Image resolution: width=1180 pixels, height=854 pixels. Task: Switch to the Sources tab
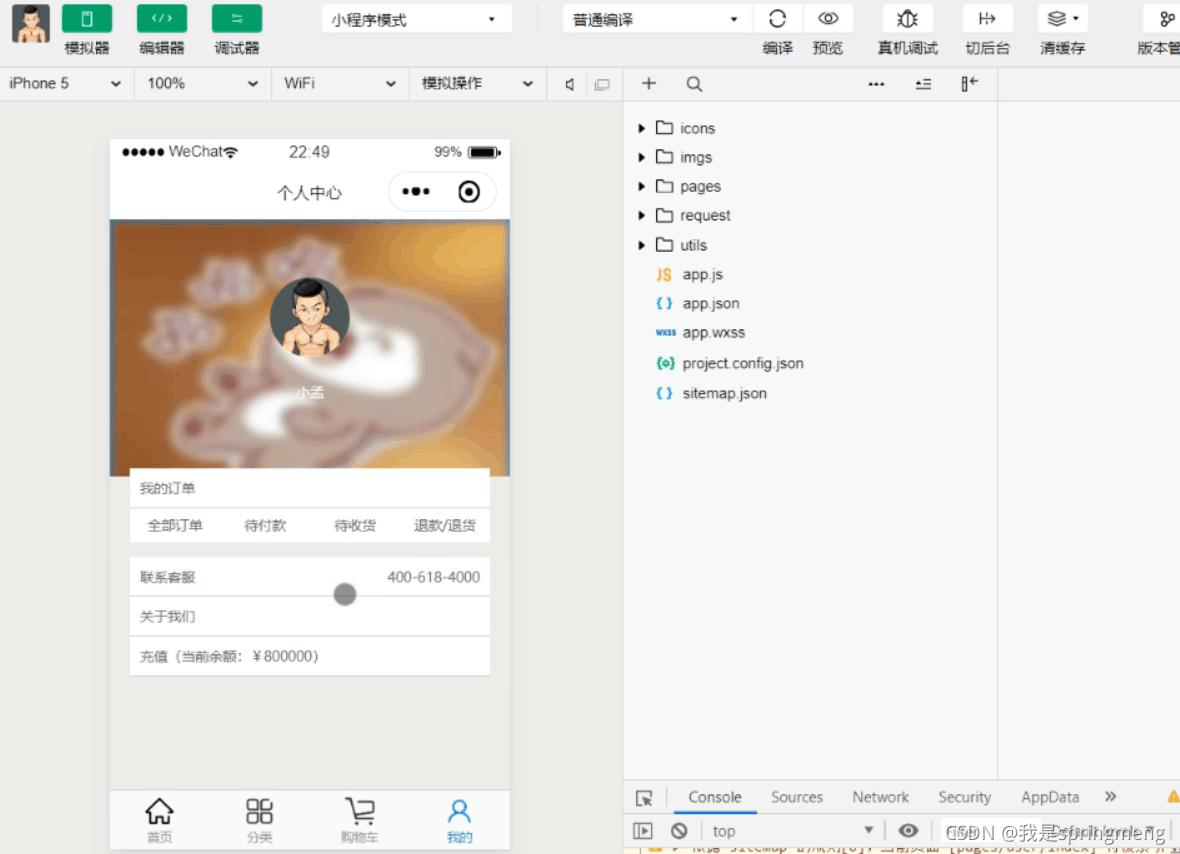pyautogui.click(x=797, y=797)
